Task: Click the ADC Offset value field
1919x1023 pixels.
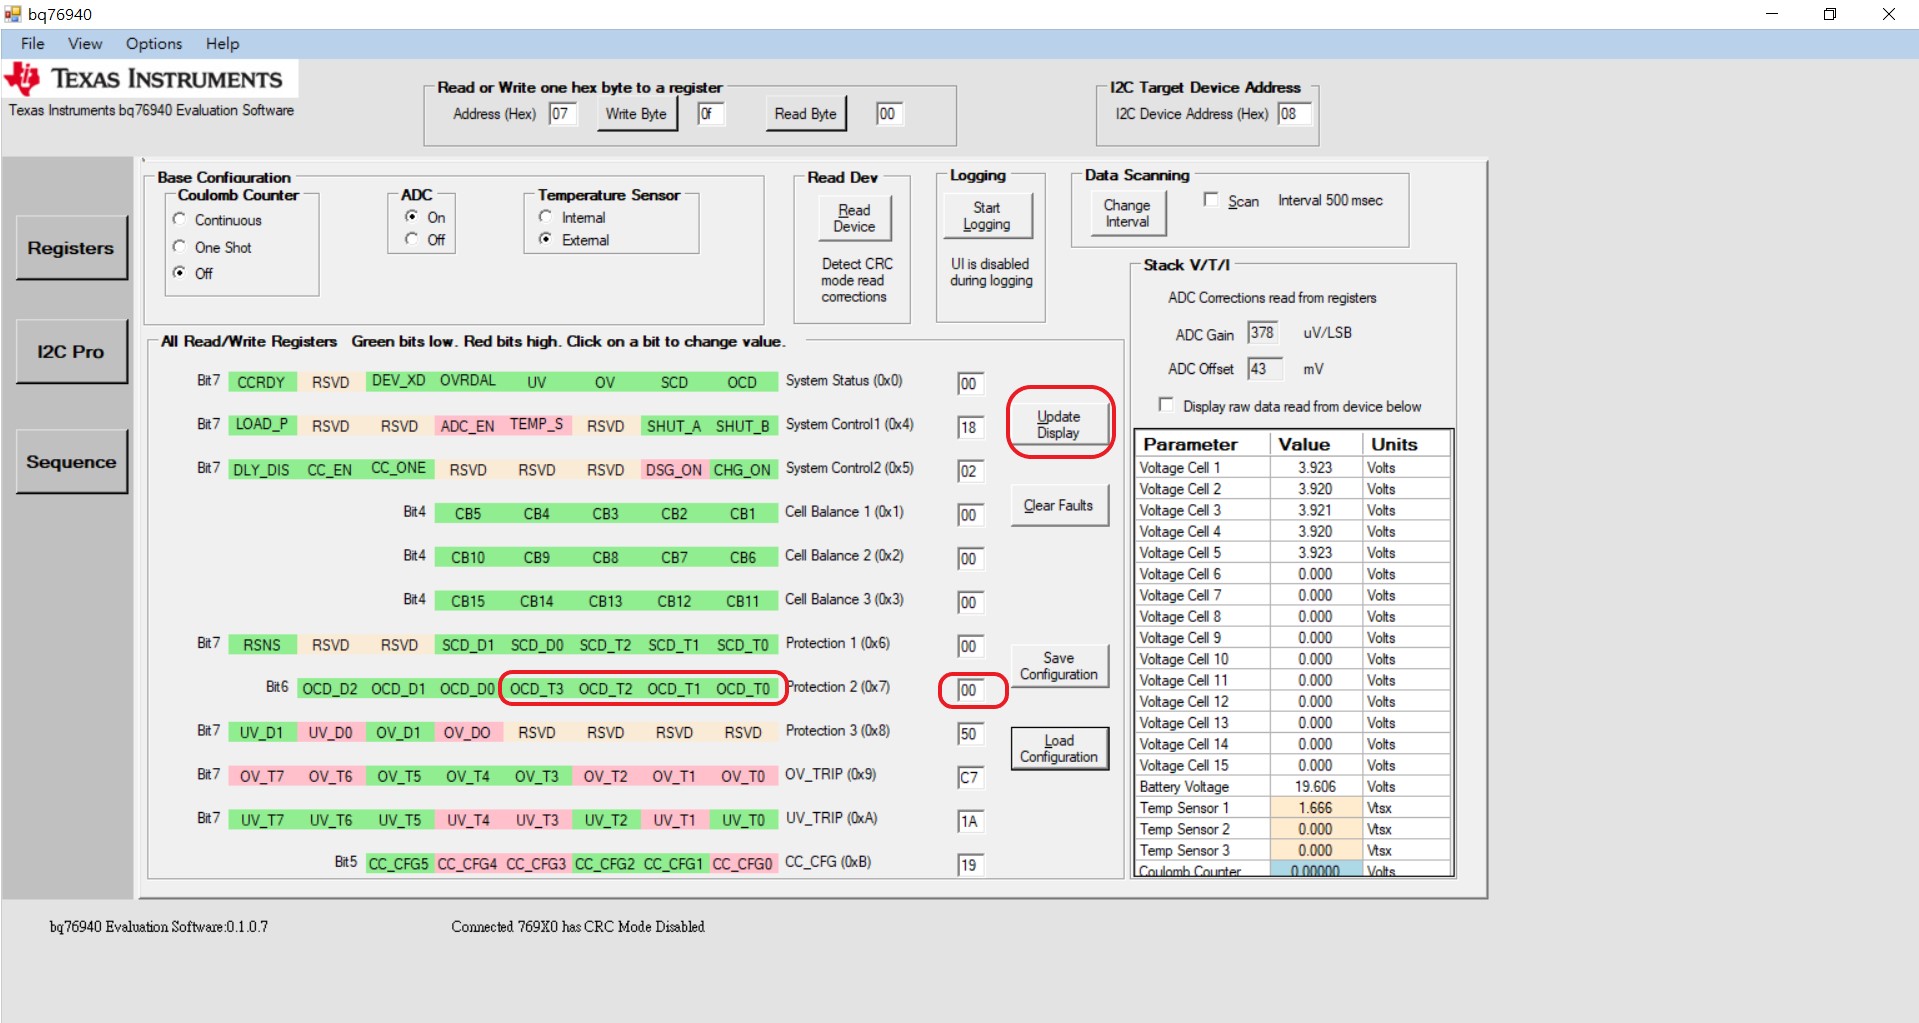Action: 1264,369
